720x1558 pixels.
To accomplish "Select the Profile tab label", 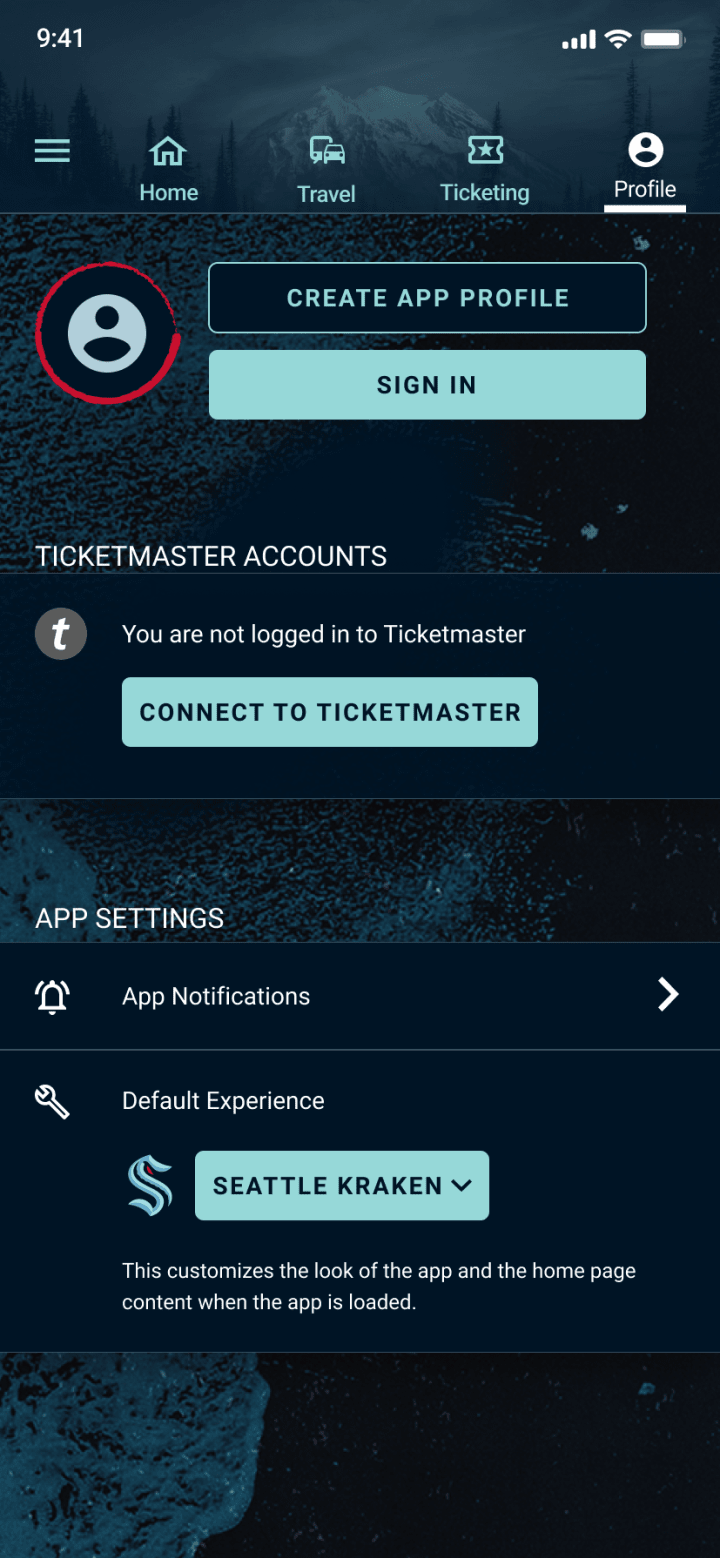I will pos(645,190).
